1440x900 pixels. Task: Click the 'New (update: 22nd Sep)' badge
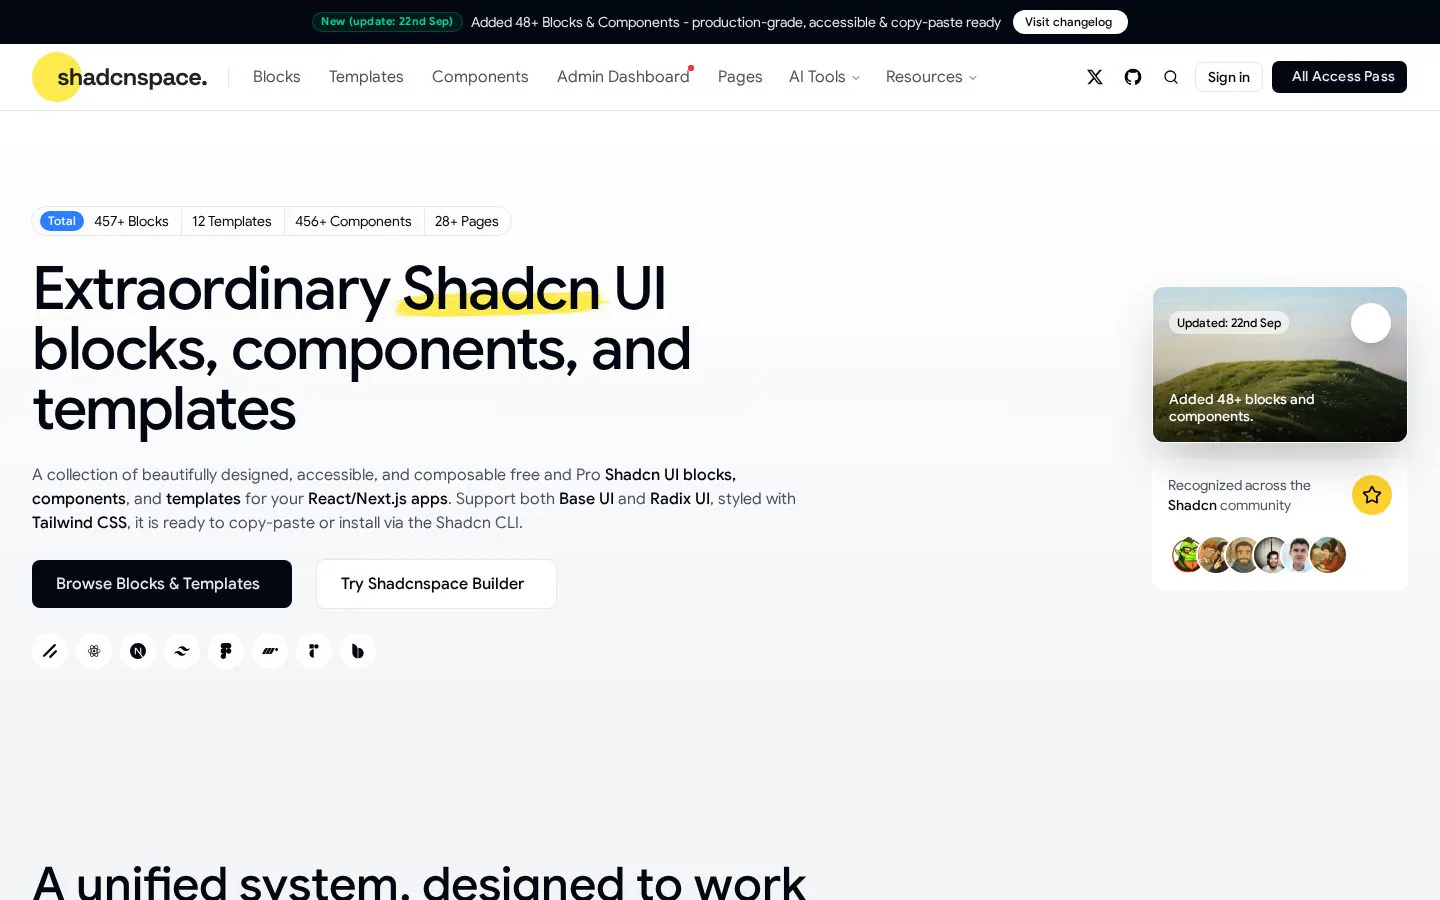click(x=387, y=22)
